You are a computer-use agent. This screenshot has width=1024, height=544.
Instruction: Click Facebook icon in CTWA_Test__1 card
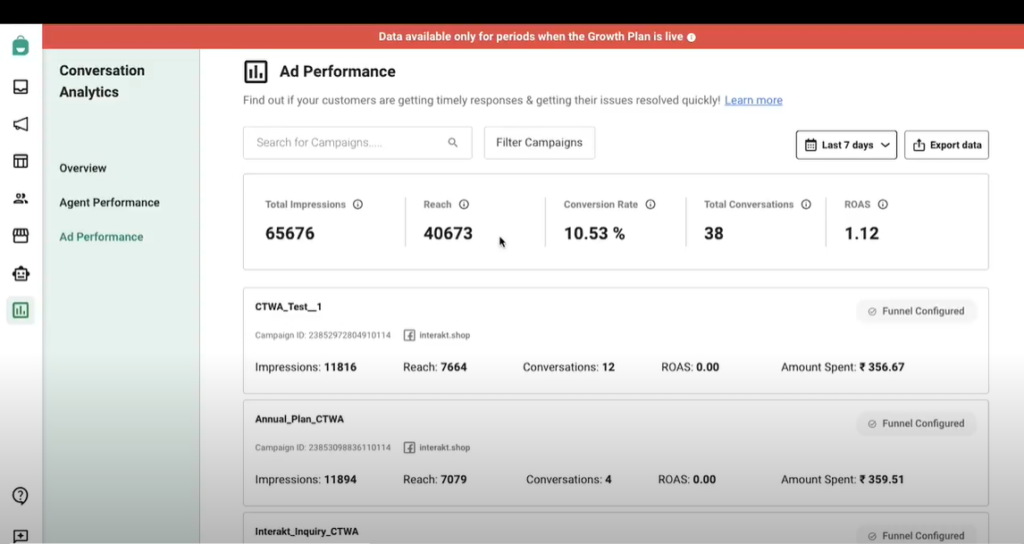coord(409,335)
